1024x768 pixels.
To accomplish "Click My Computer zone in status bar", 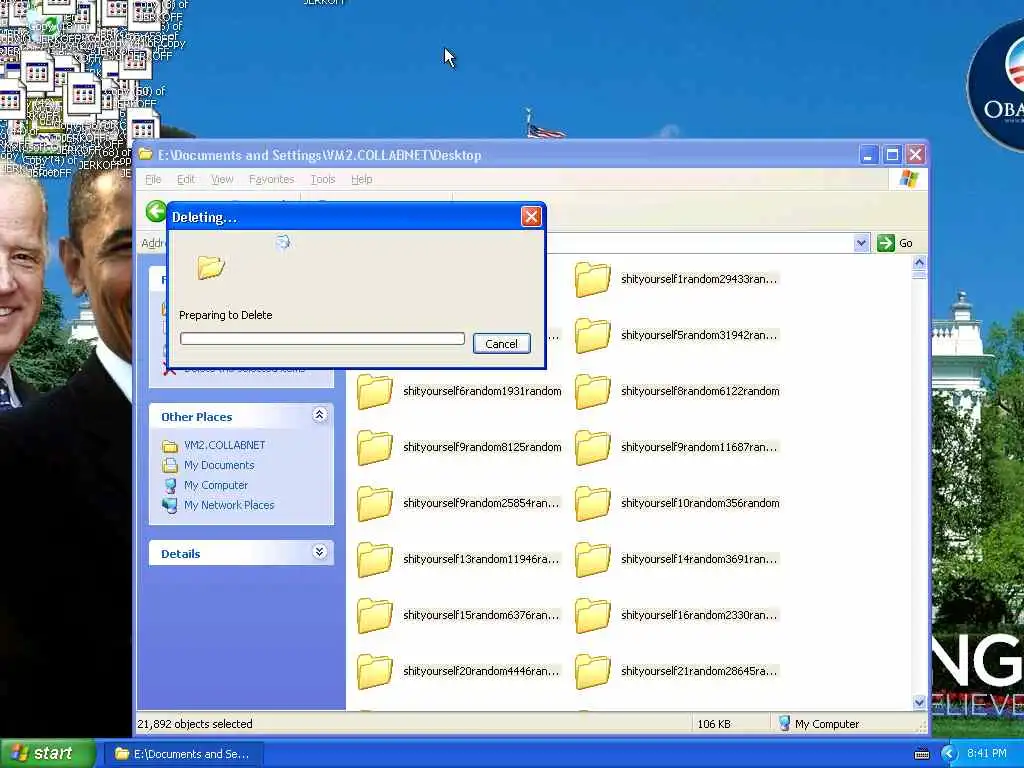I will pos(819,724).
